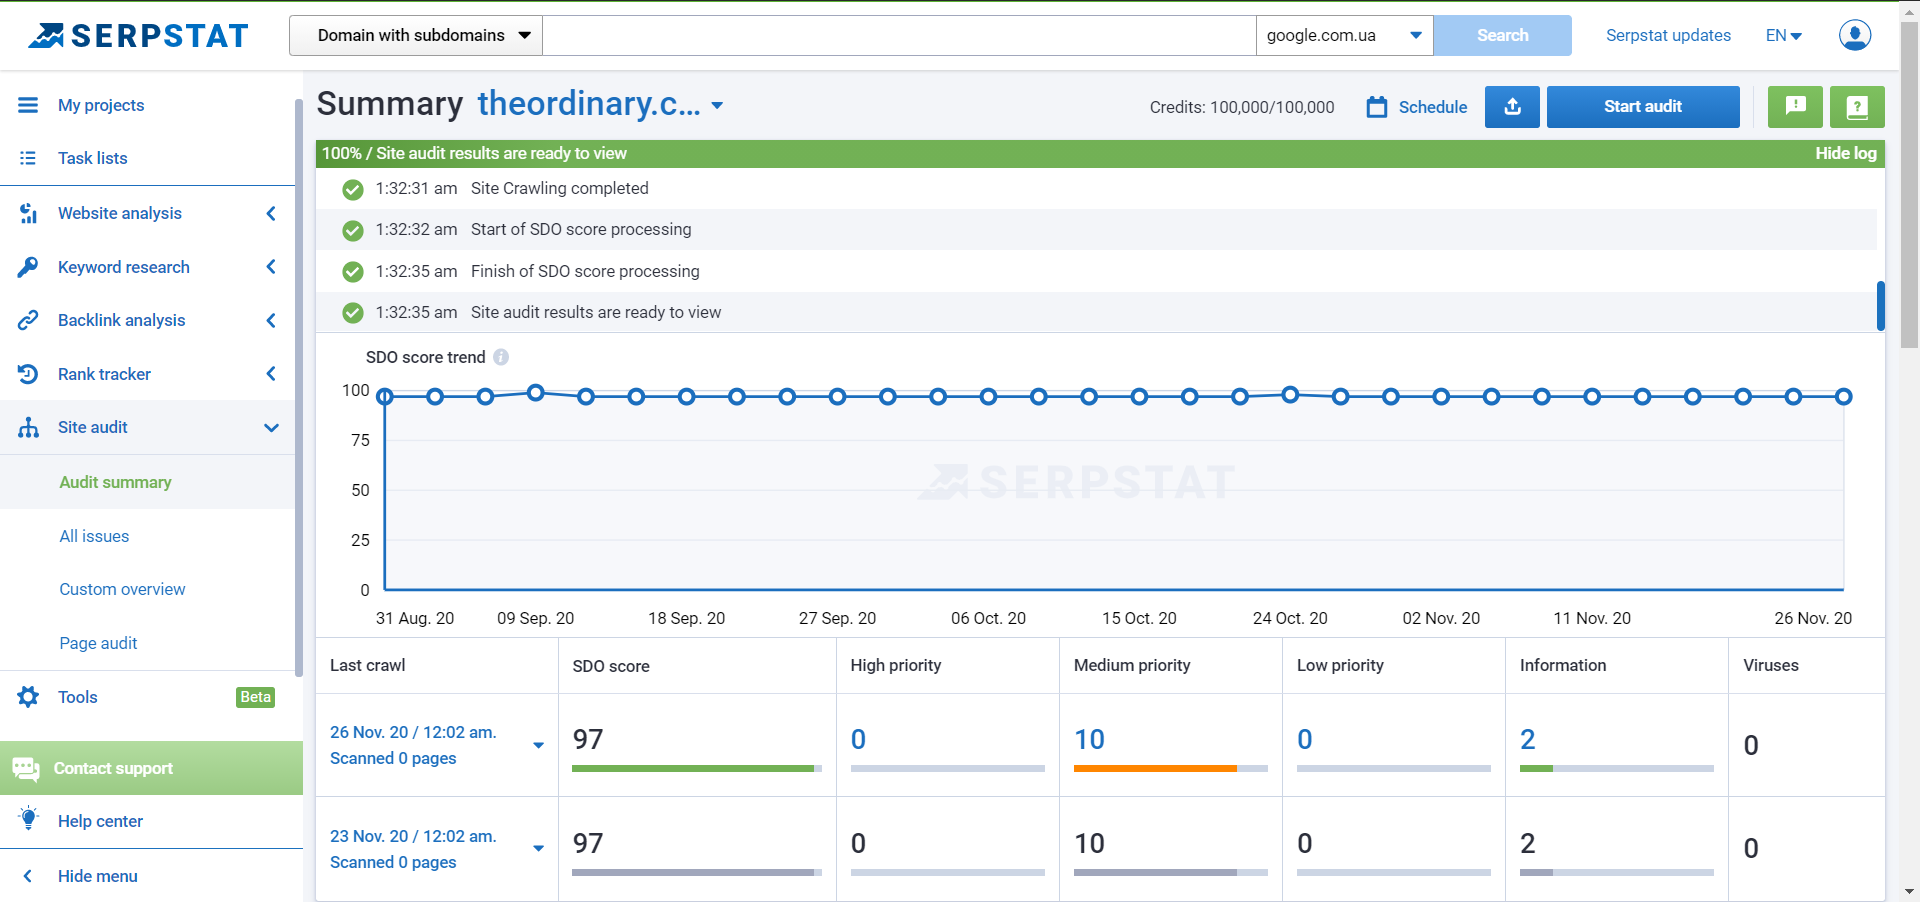Open My projects menu item
Viewport: 1920px width, 902px height.
click(101, 105)
